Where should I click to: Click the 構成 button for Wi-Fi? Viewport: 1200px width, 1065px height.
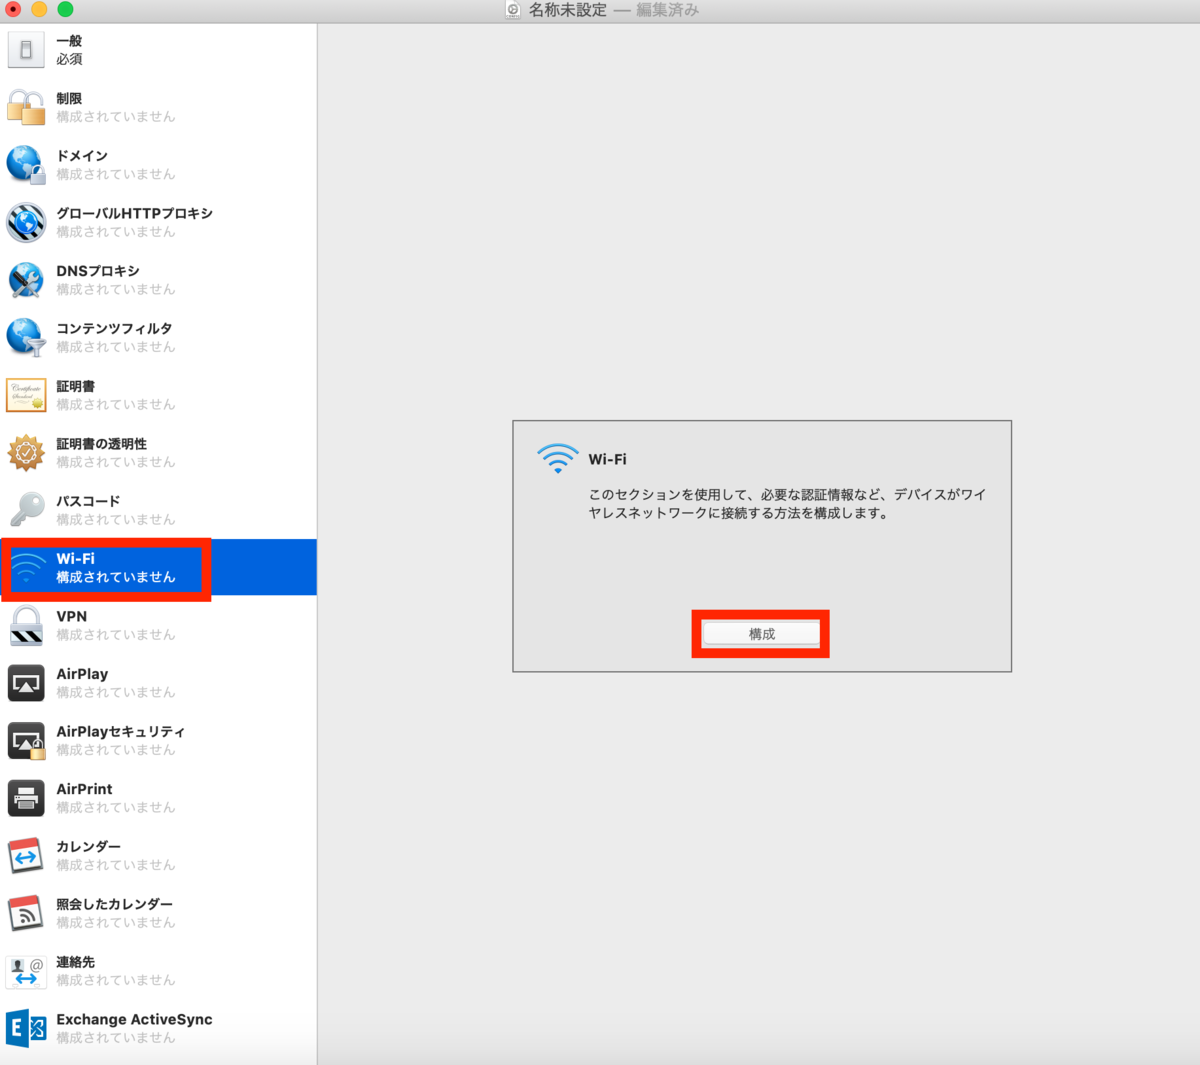(760, 633)
